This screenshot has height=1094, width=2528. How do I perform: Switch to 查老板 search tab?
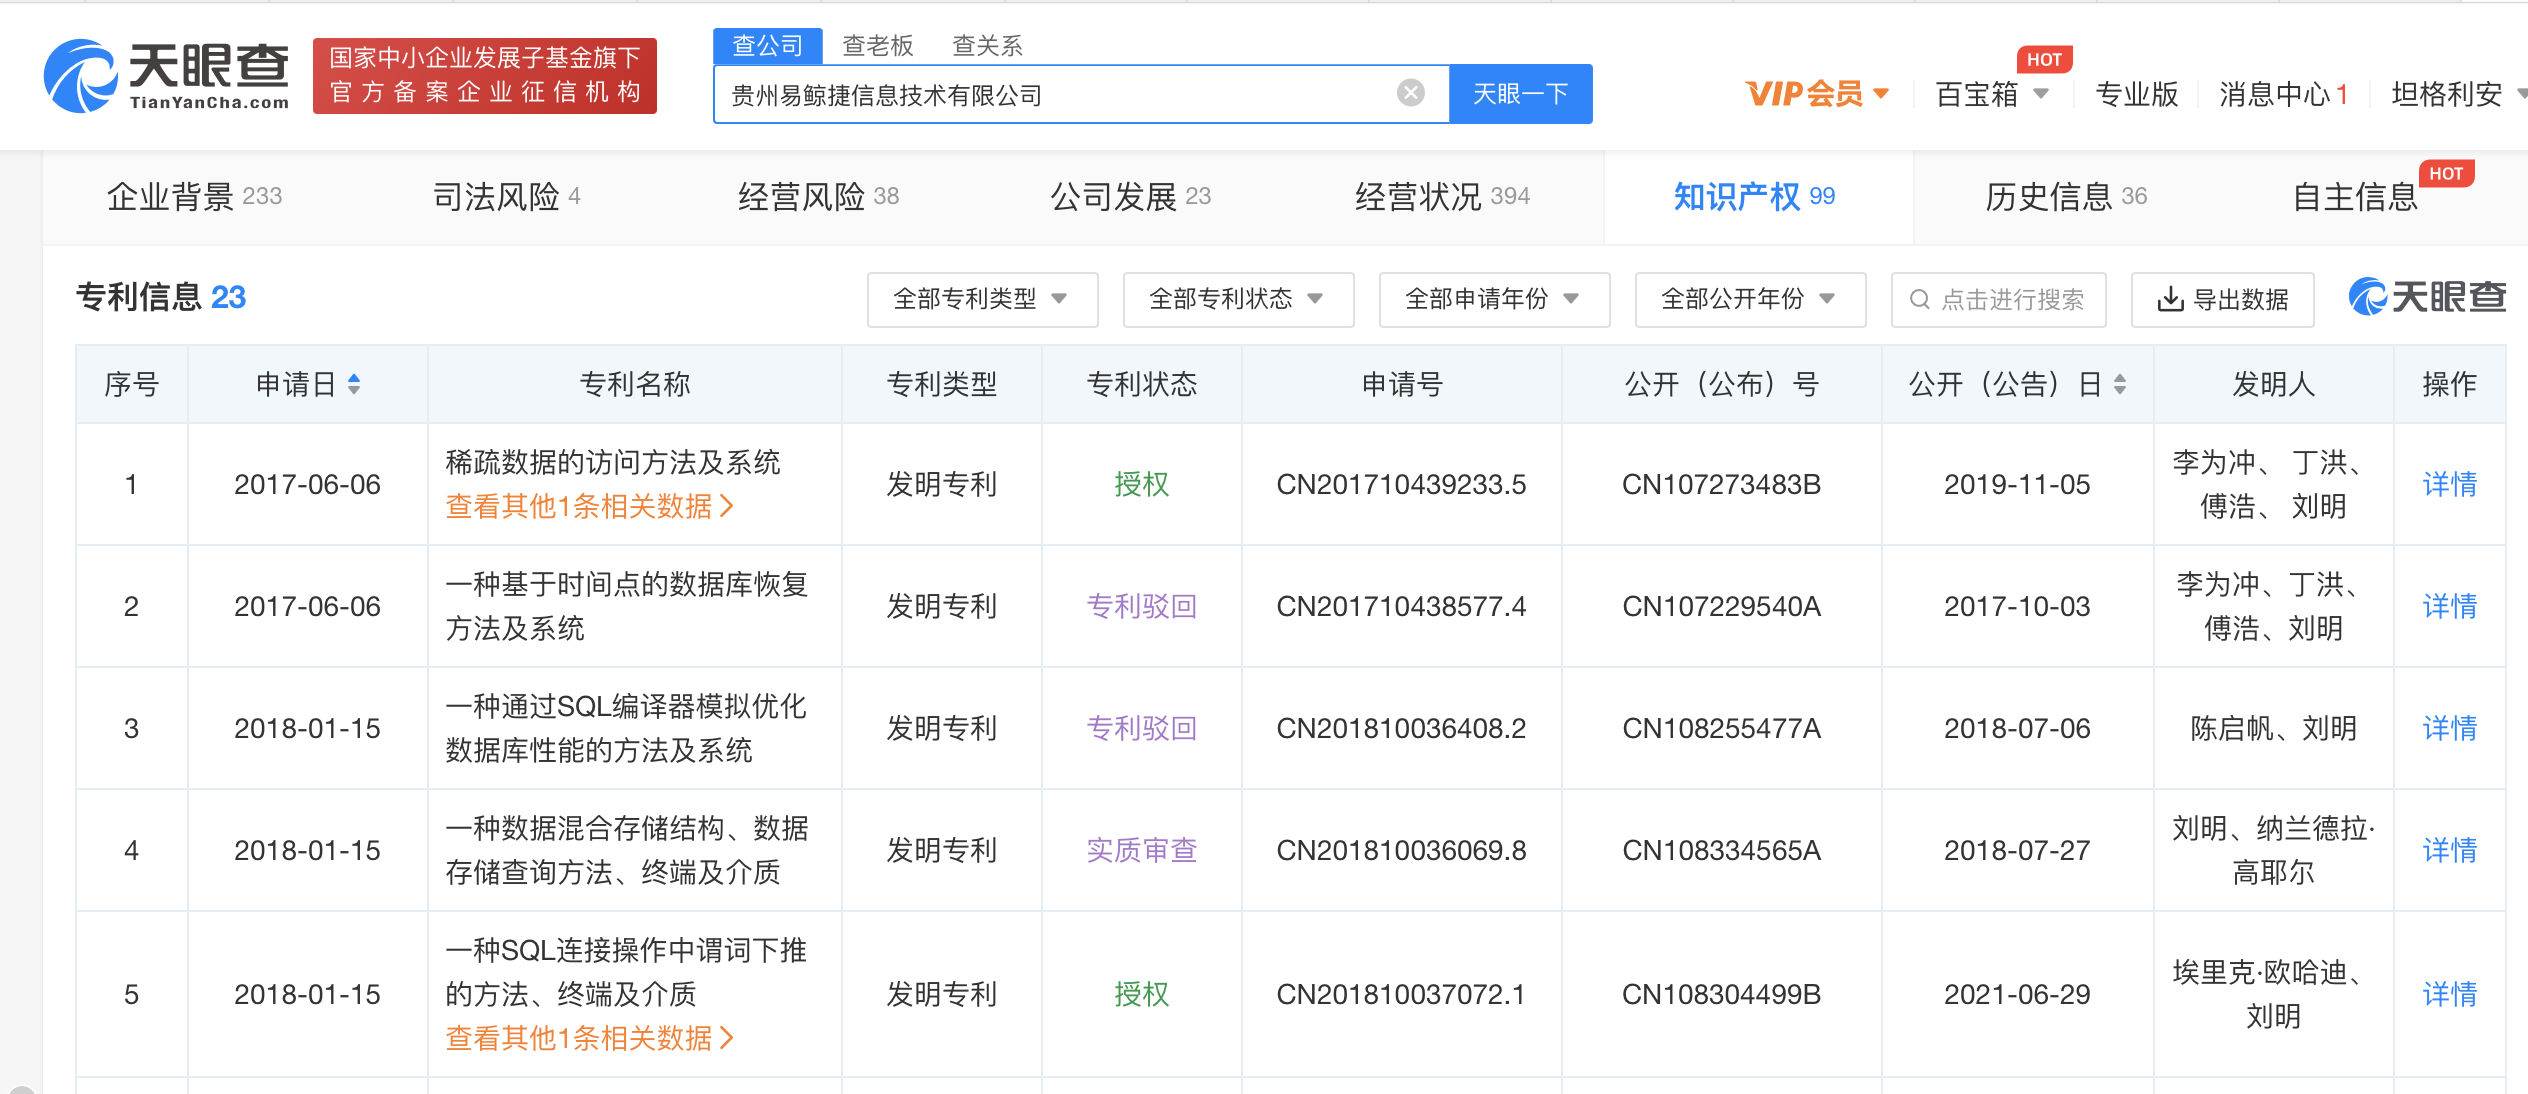pos(877,46)
